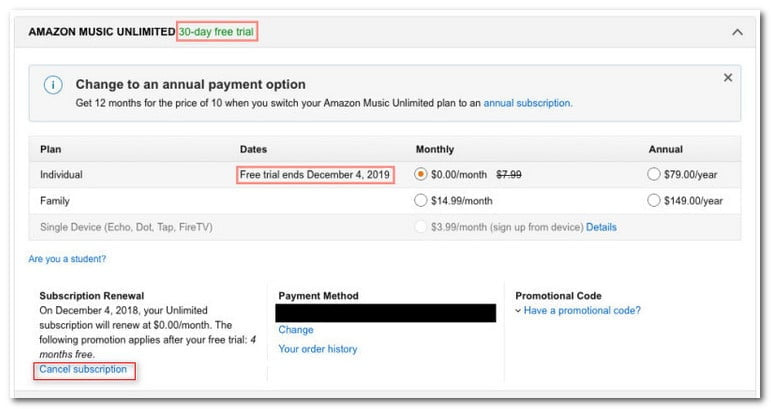Open Details for Single Device plan
This screenshot has height=409, width=771.
click(601, 227)
